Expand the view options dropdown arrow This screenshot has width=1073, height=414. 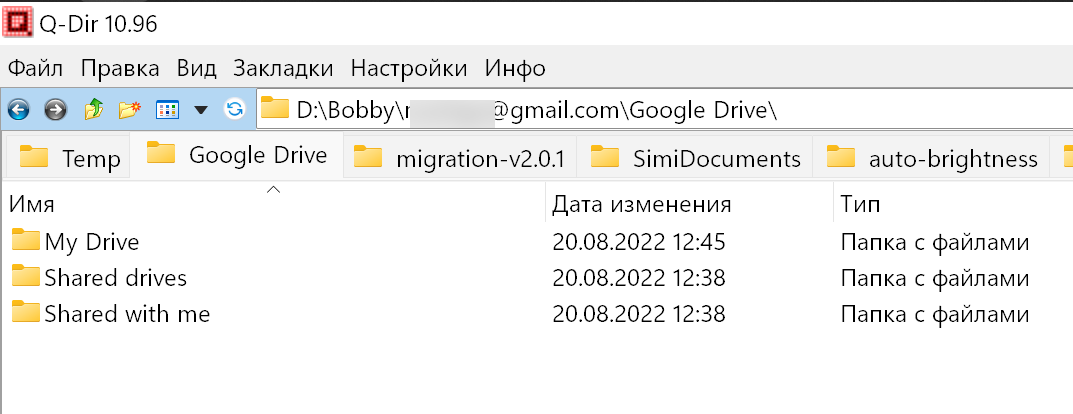pyautogui.click(x=201, y=110)
